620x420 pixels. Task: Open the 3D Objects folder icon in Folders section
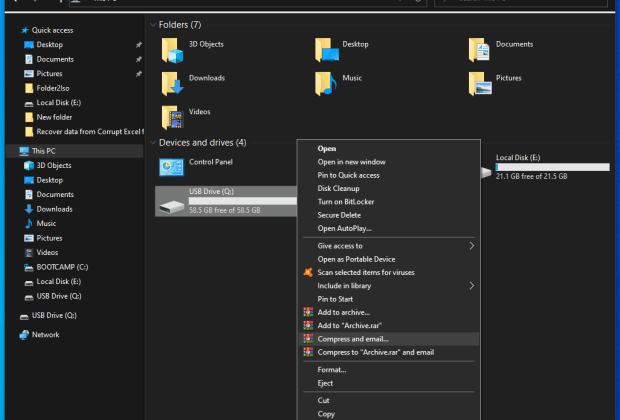click(172, 49)
